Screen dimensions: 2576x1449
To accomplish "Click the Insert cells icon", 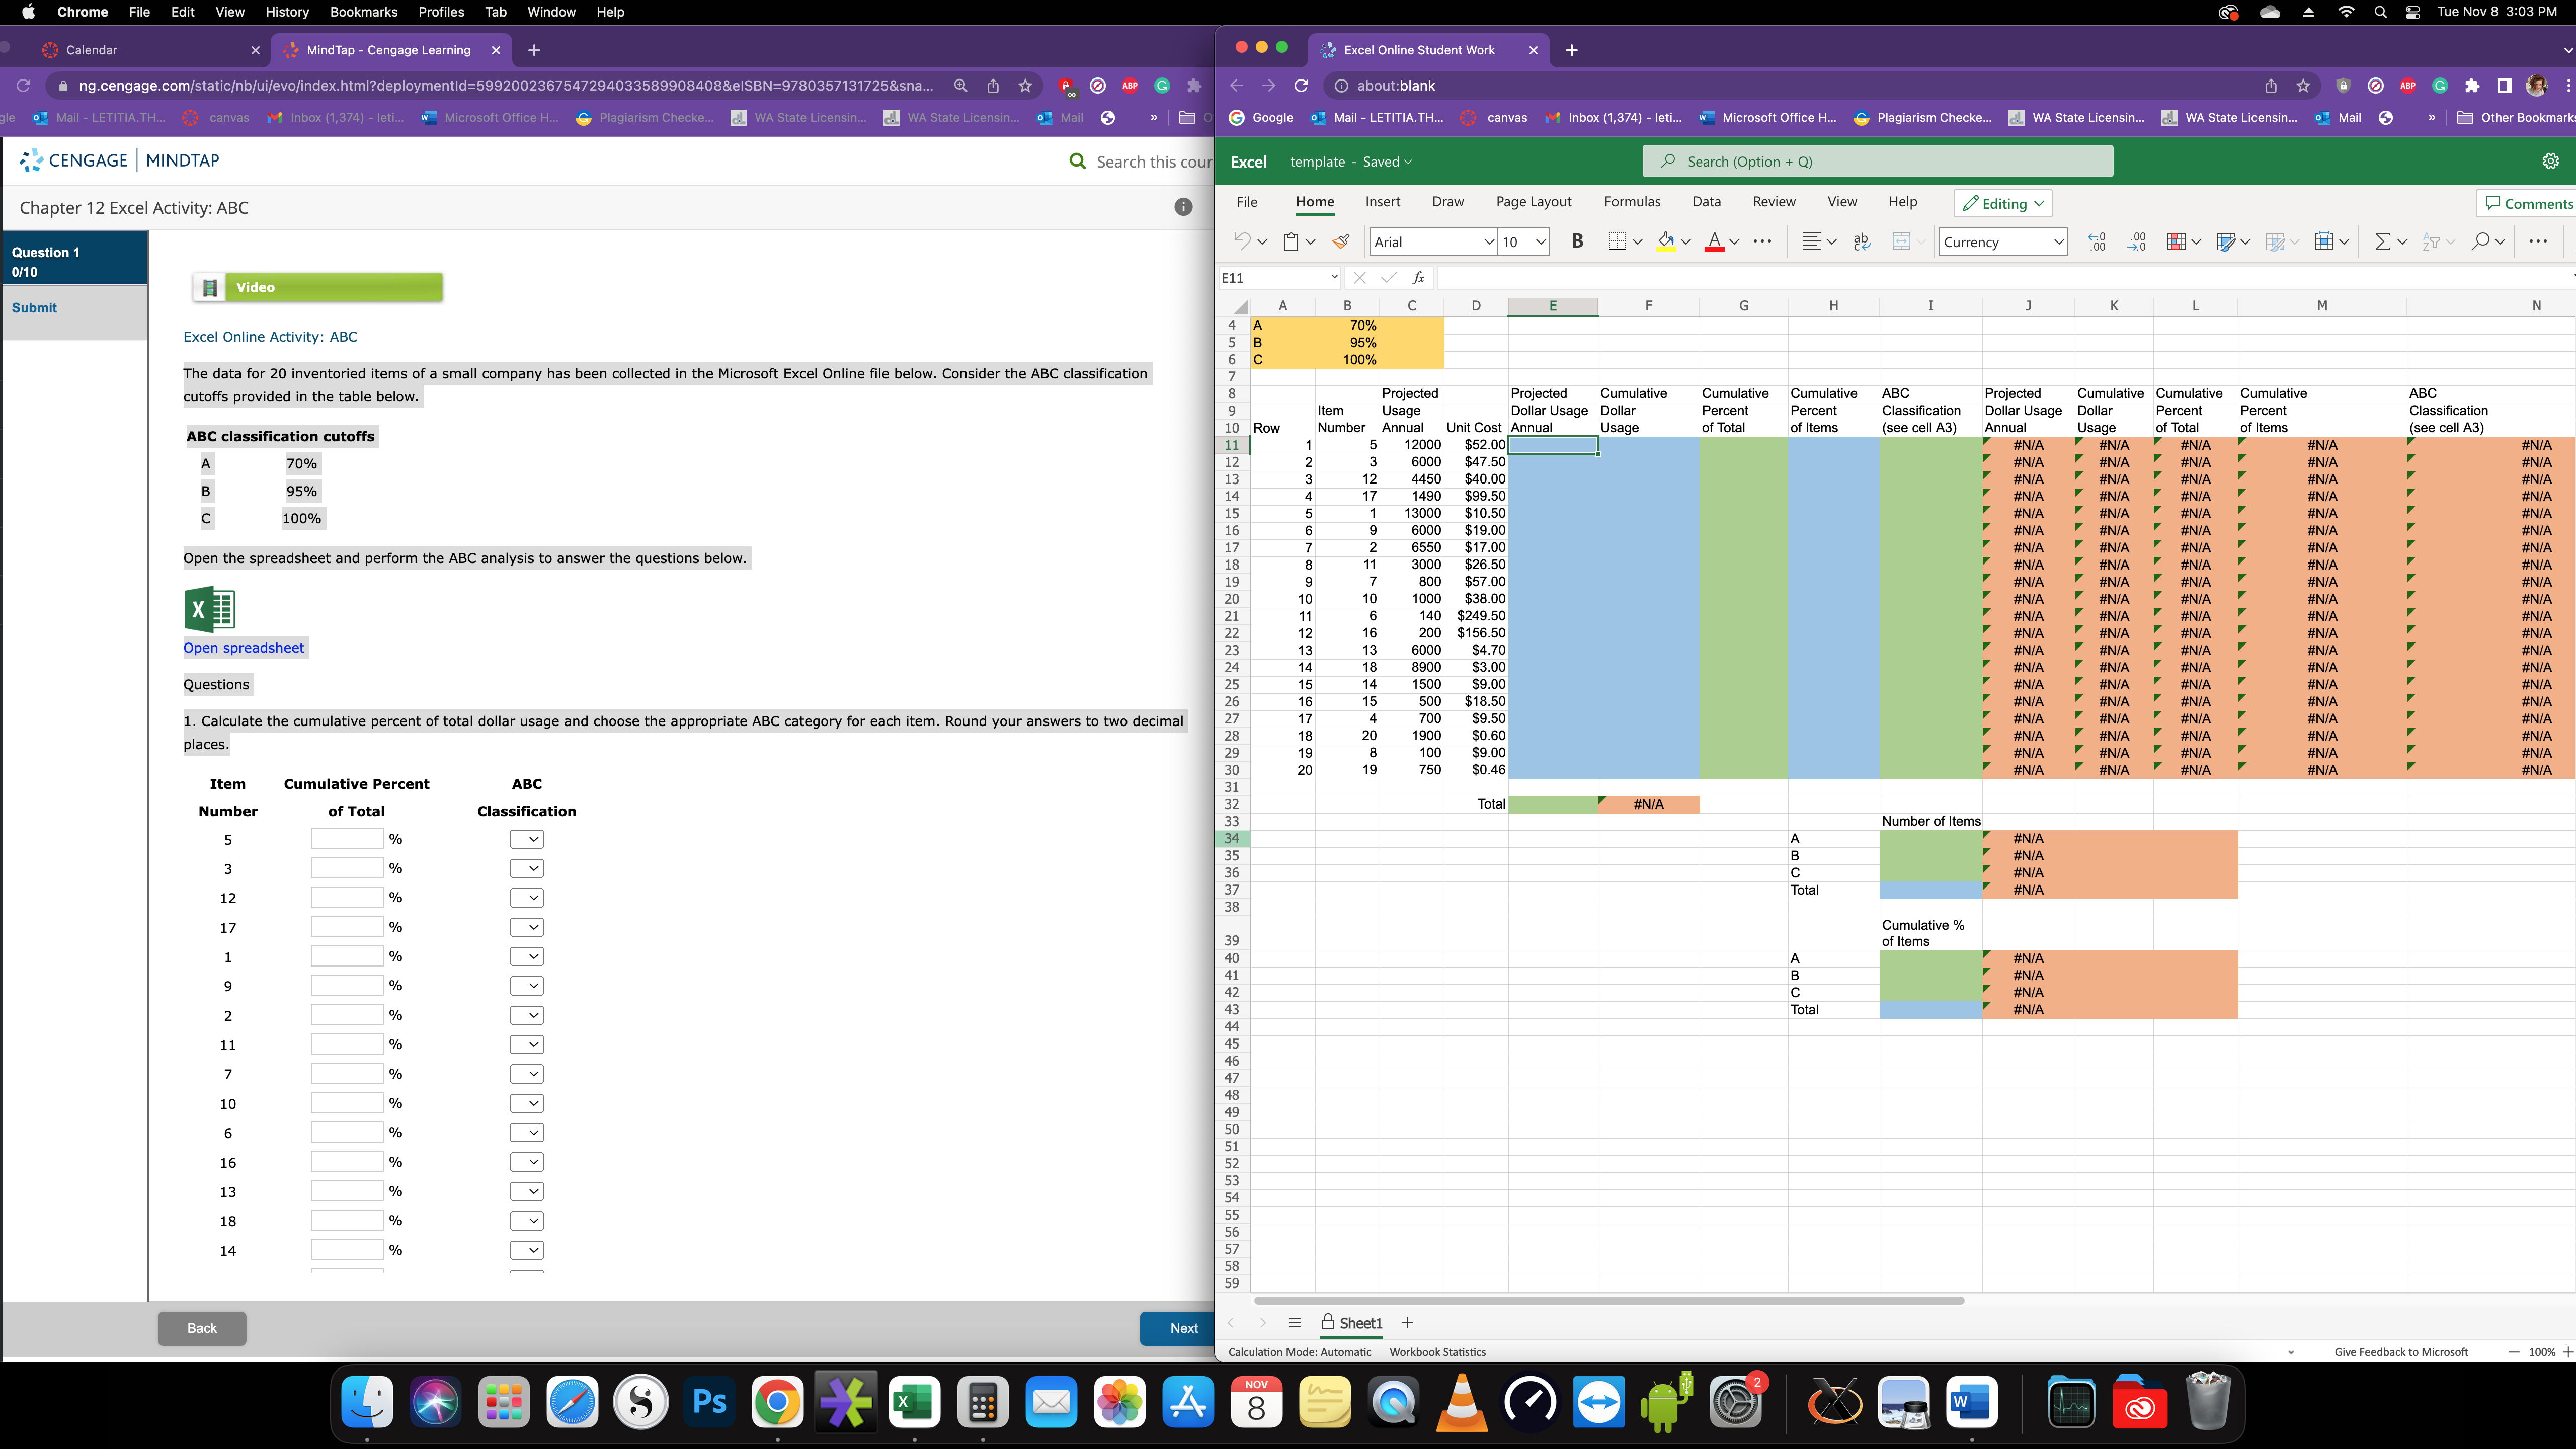I will (x=2324, y=241).
